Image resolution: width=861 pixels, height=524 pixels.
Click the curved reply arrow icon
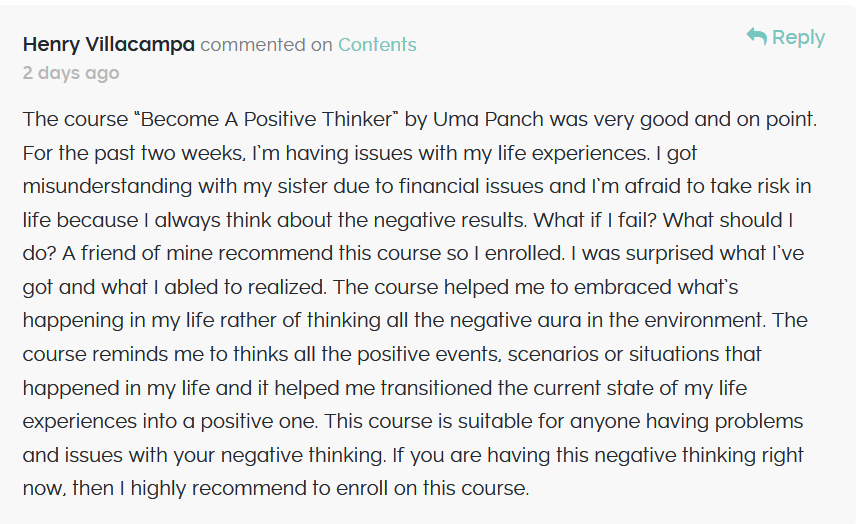coord(756,36)
